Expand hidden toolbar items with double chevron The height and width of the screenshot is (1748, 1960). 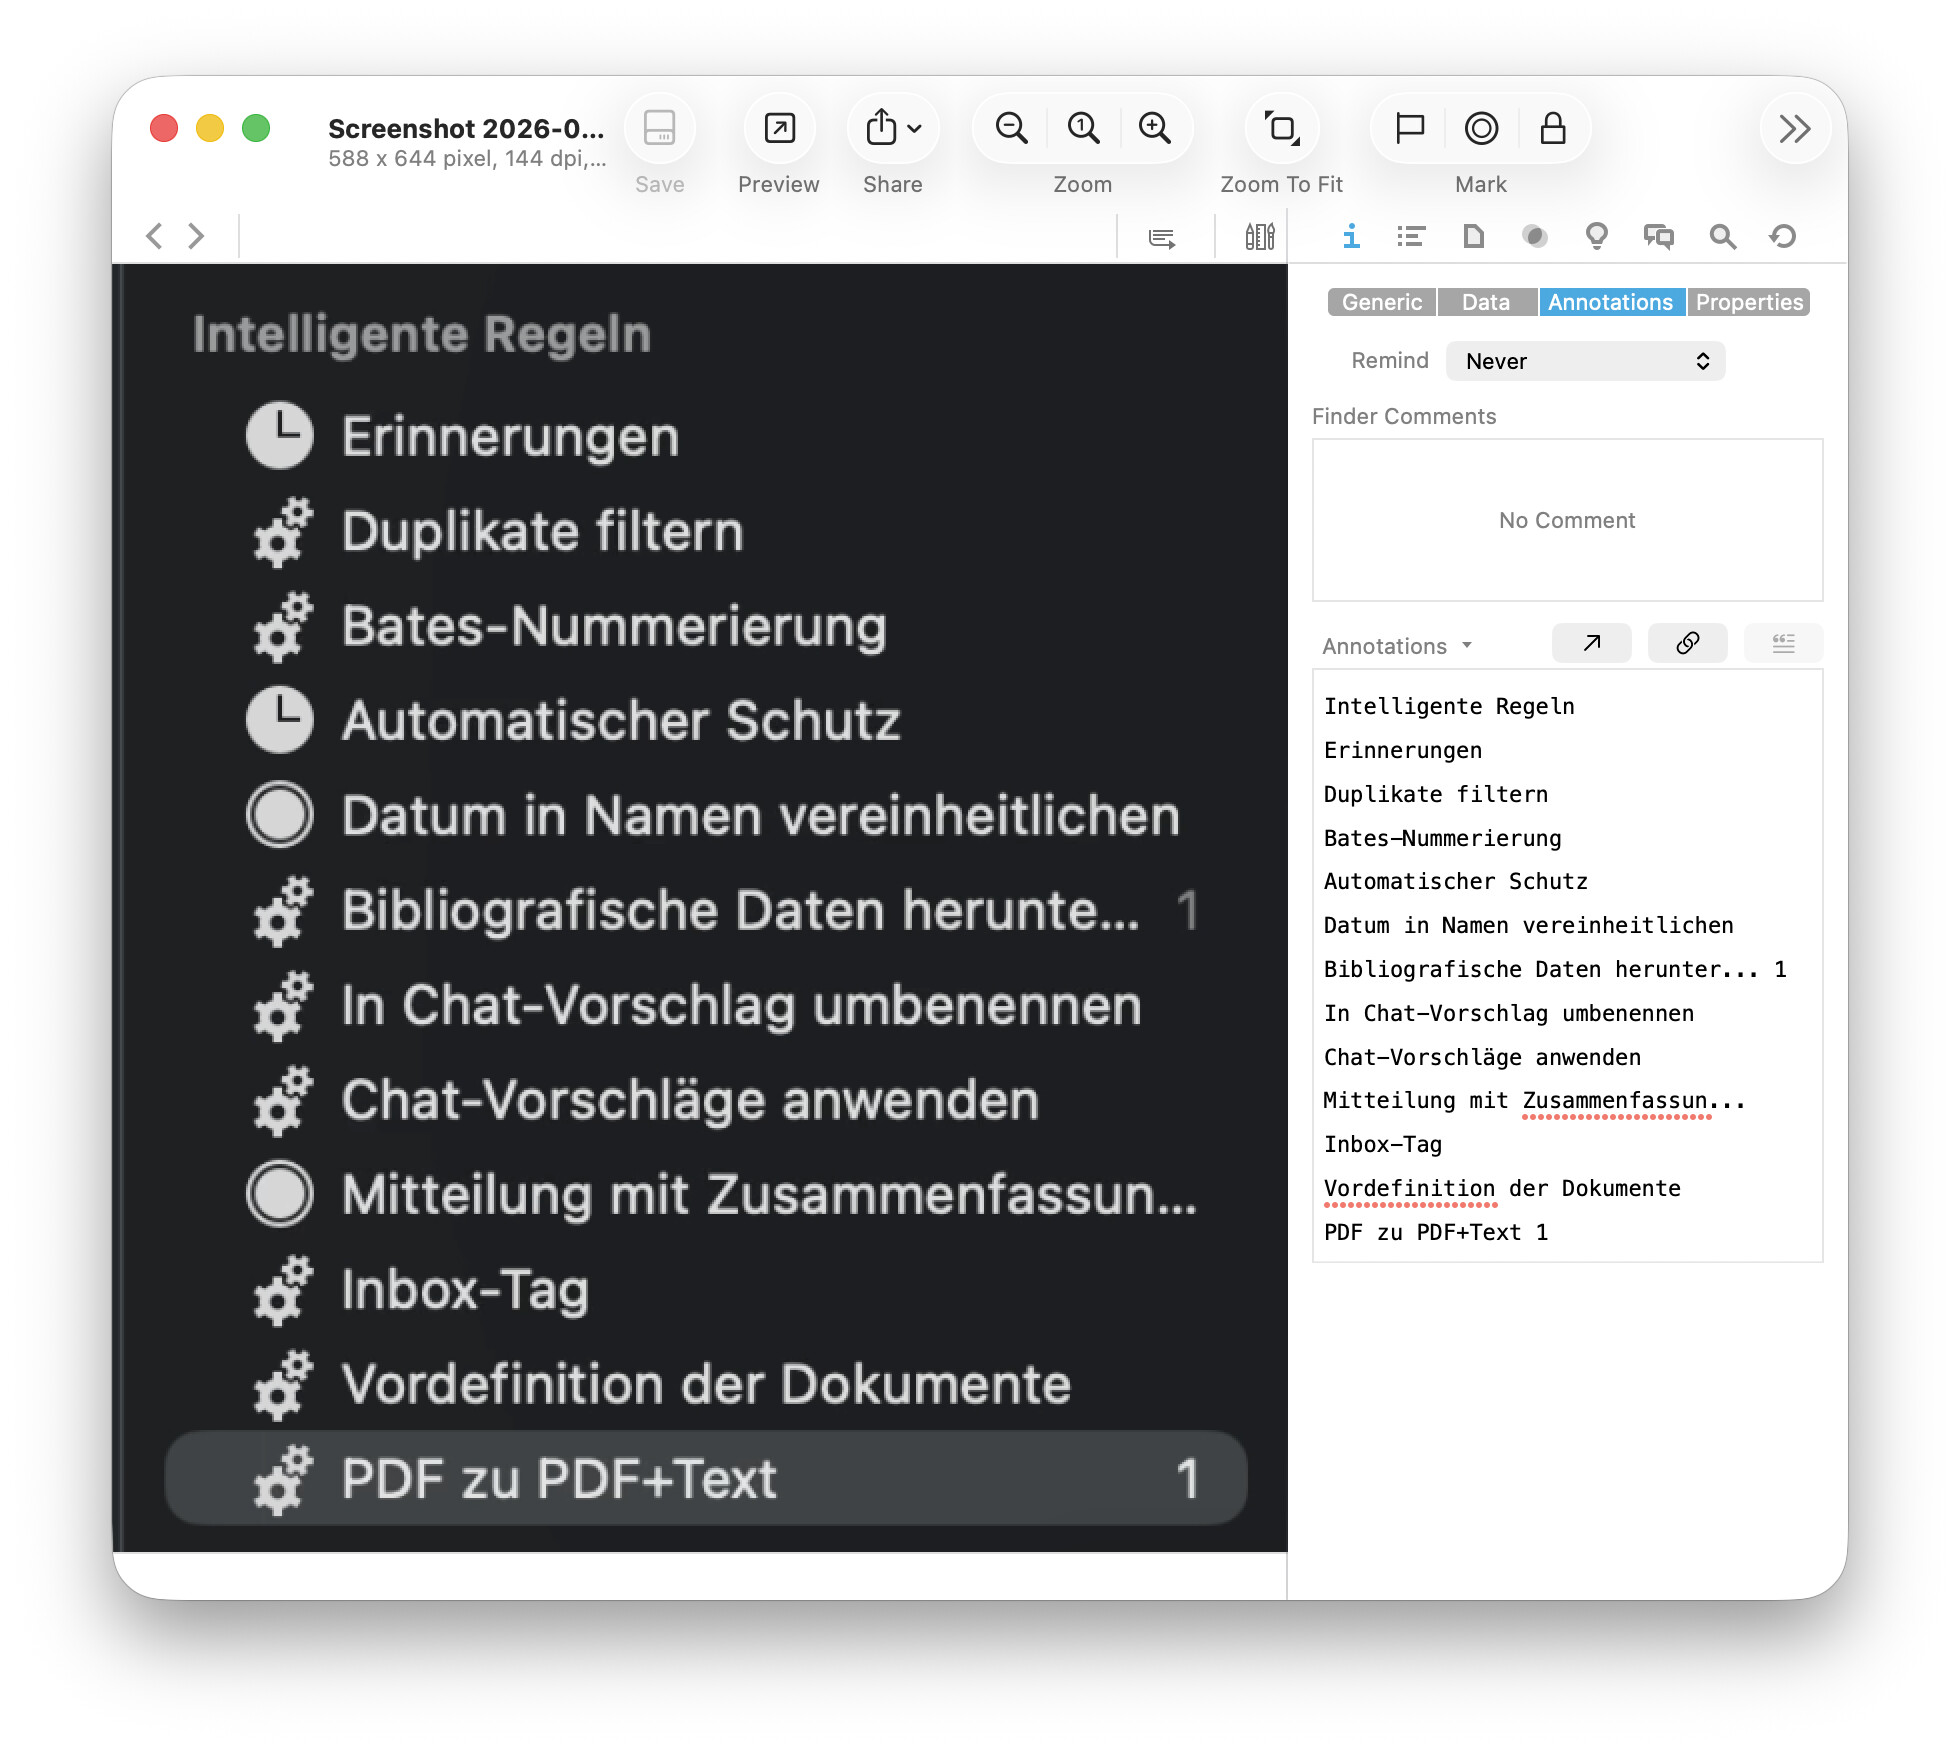(x=1794, y=129)
